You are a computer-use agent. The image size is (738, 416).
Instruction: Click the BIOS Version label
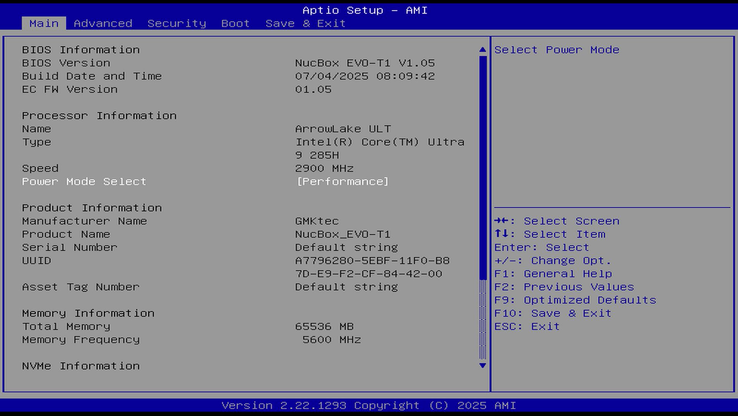coord(66,63)
